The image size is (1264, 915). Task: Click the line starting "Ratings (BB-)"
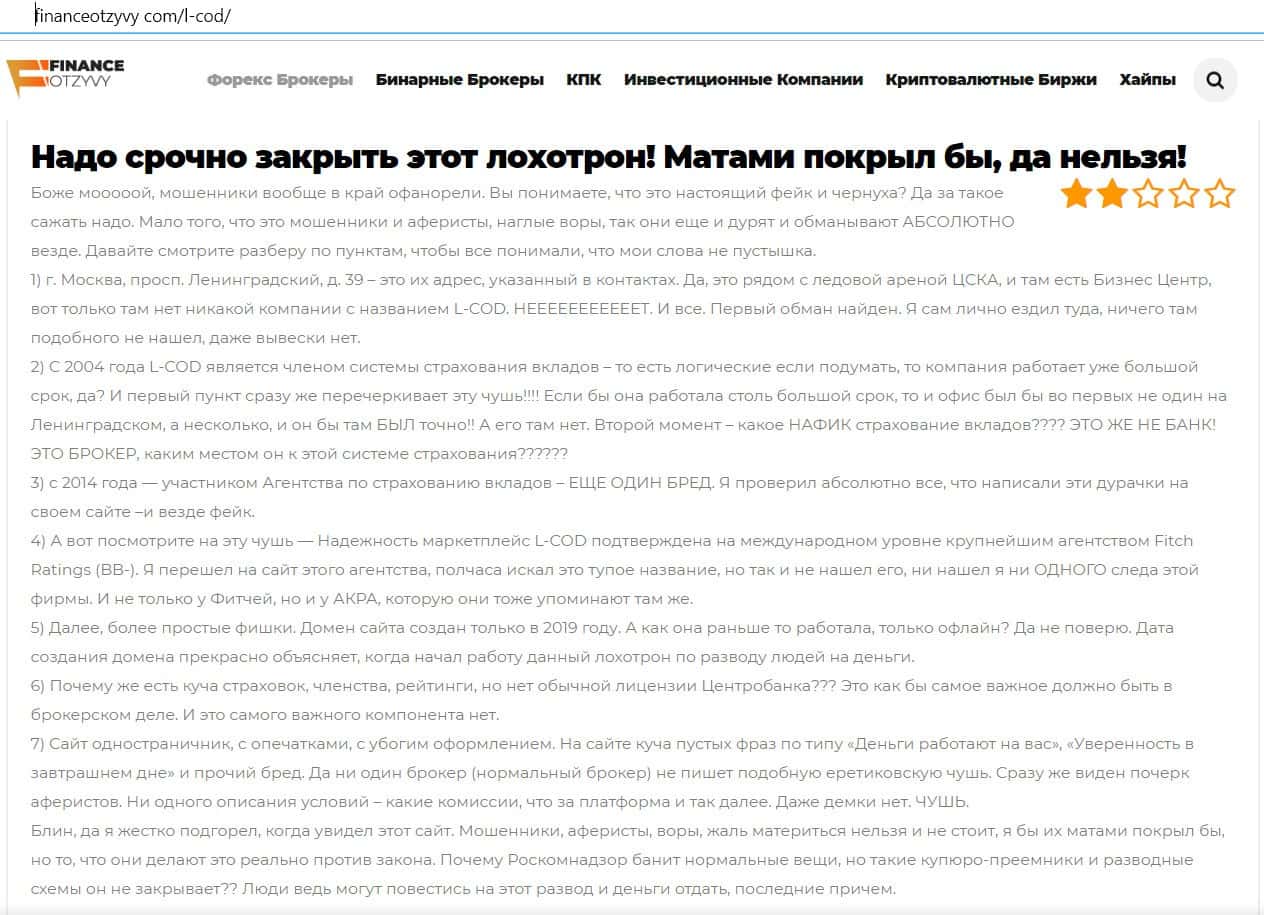pos(615,570)
